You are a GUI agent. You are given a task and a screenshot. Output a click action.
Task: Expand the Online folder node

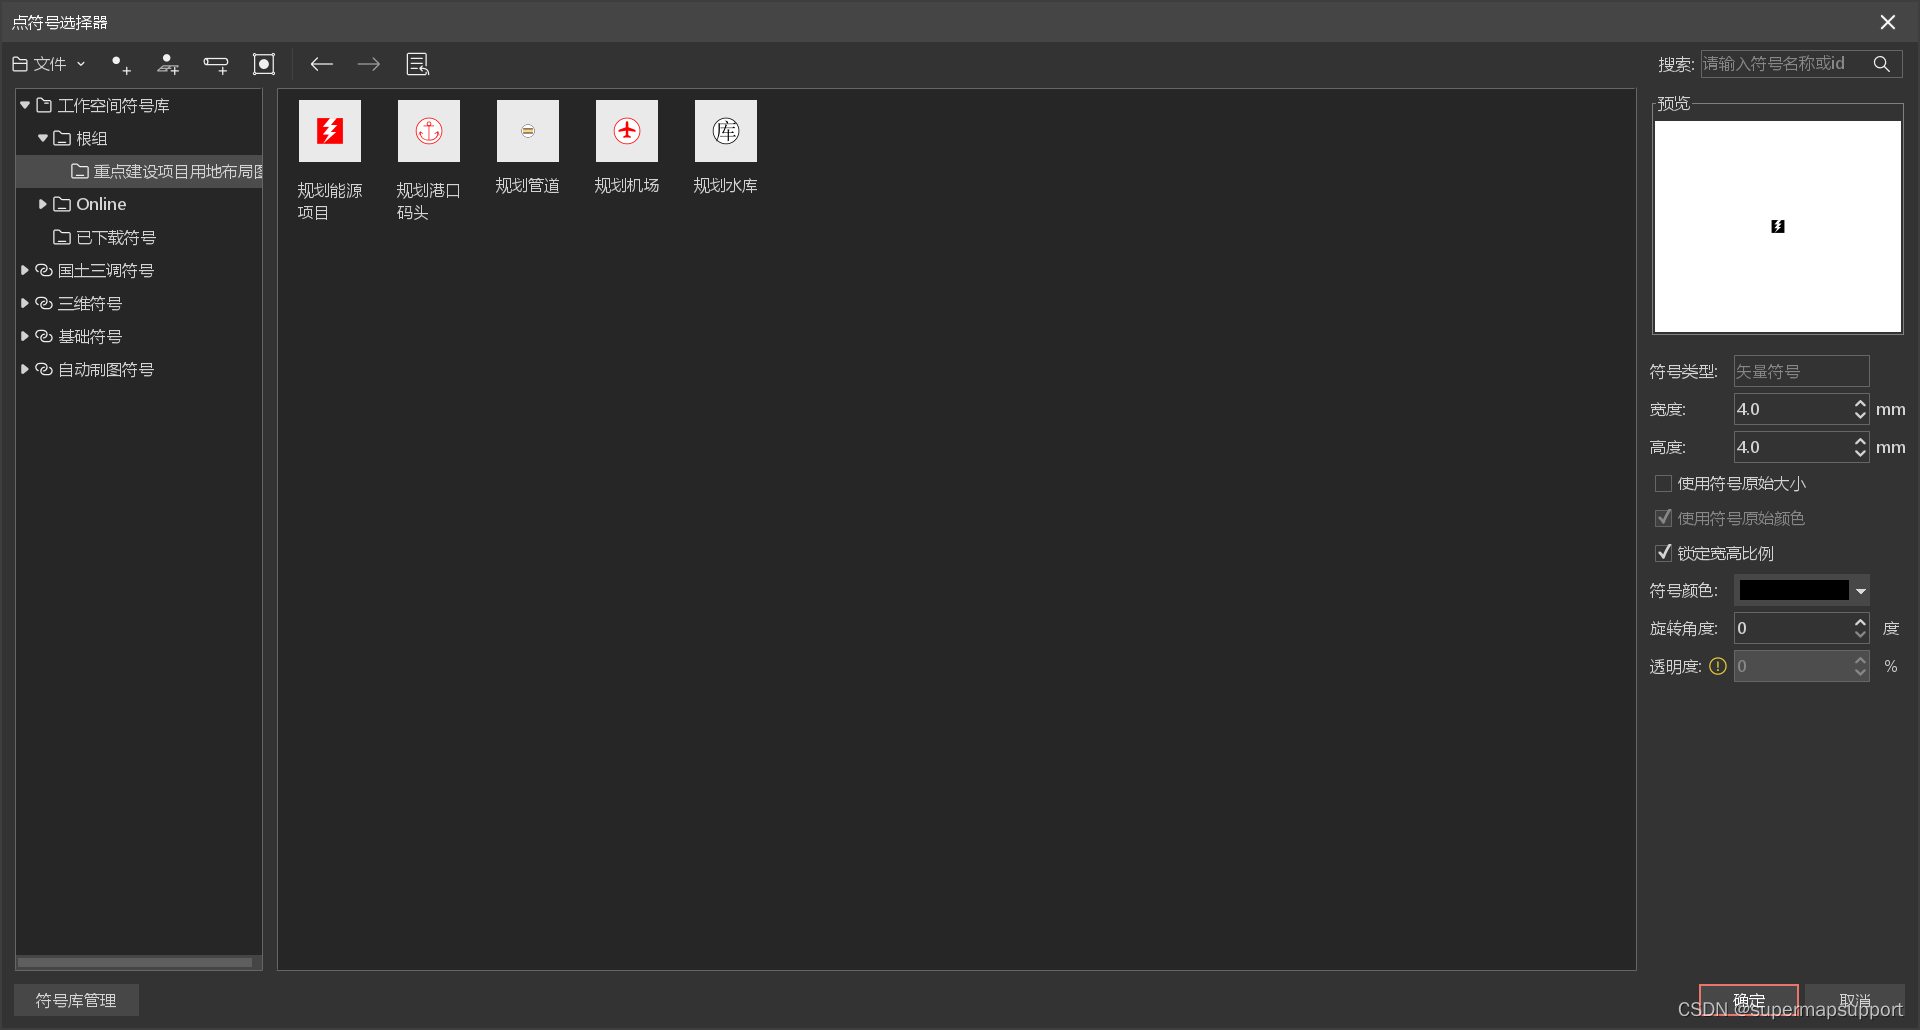click(x=43, y=204)
